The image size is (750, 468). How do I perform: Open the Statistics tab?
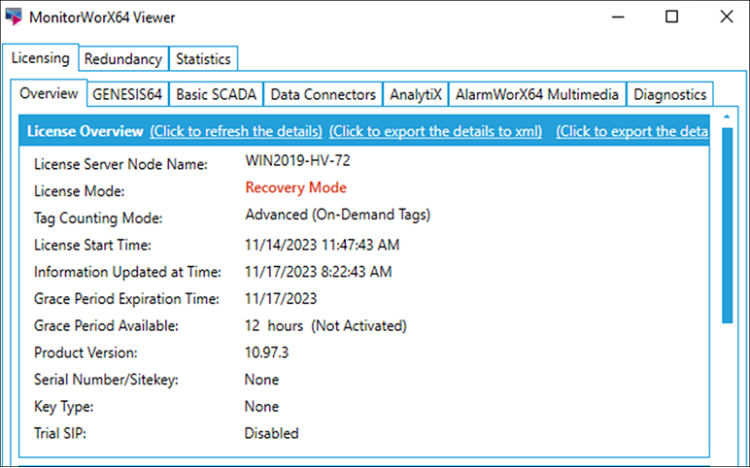(203, 59)
